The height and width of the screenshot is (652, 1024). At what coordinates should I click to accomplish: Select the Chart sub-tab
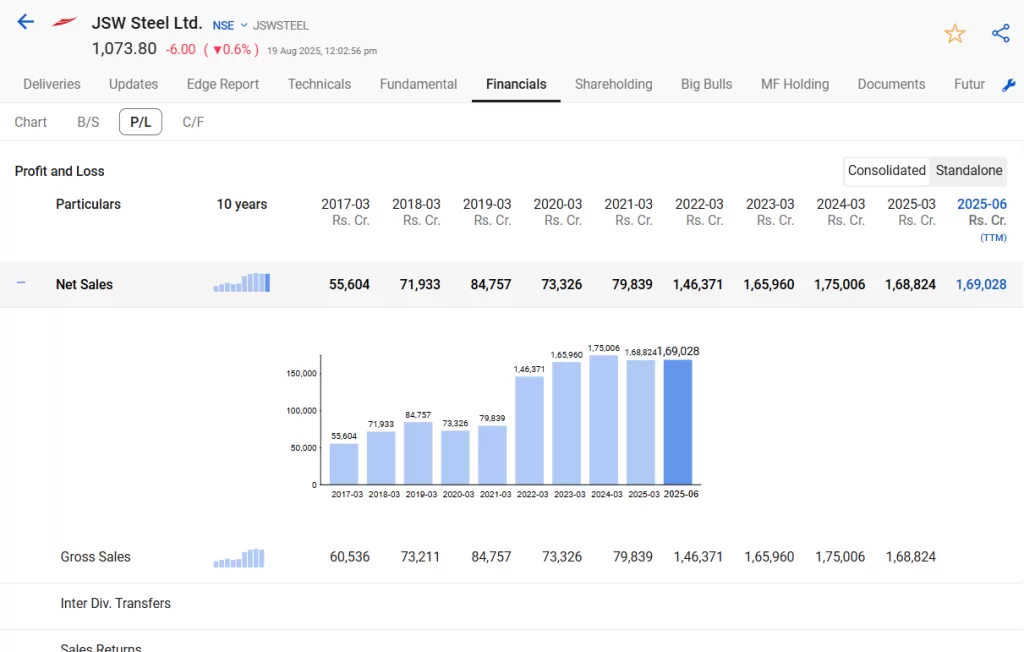pos(31,122)
